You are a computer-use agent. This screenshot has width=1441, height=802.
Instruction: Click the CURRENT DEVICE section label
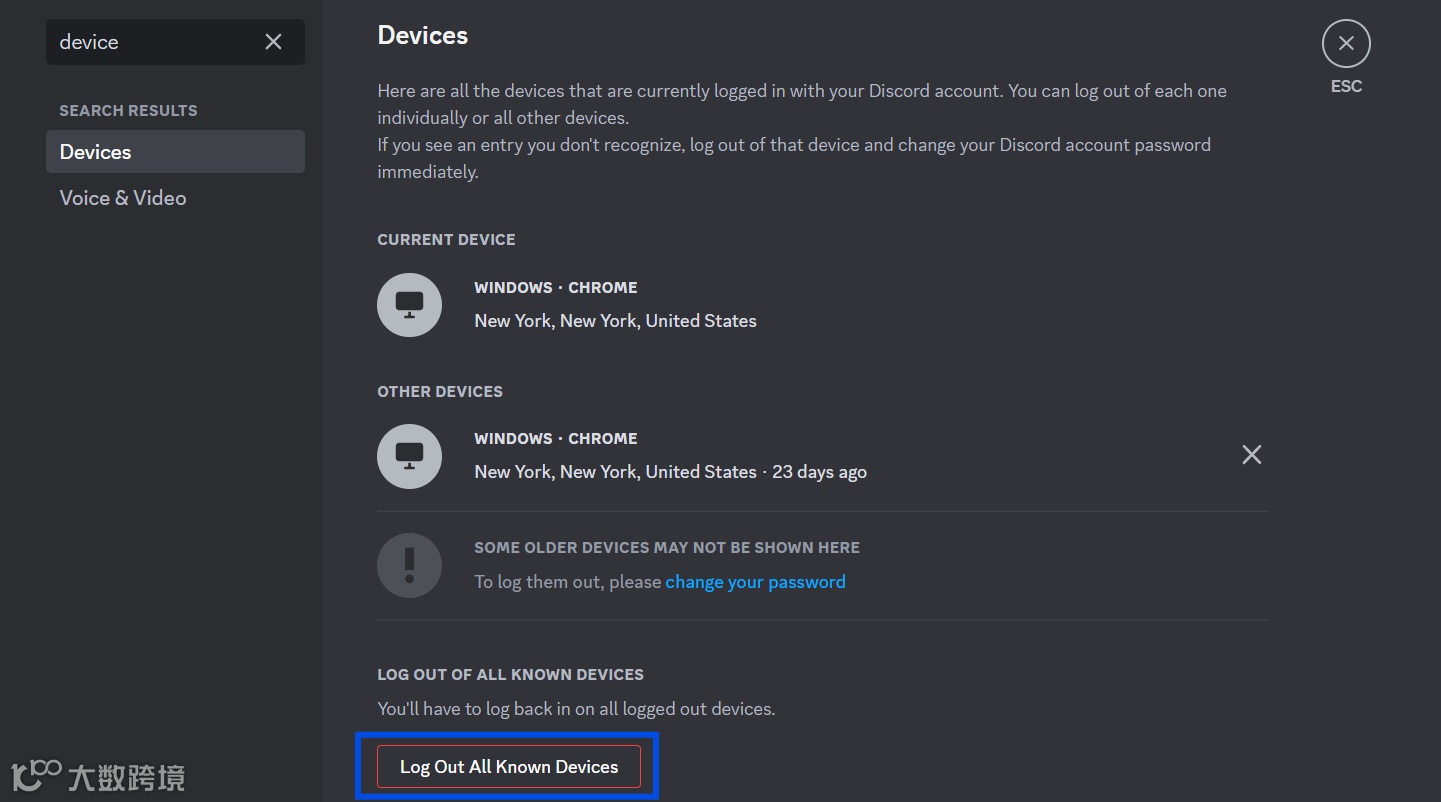(x=446, y=240)
